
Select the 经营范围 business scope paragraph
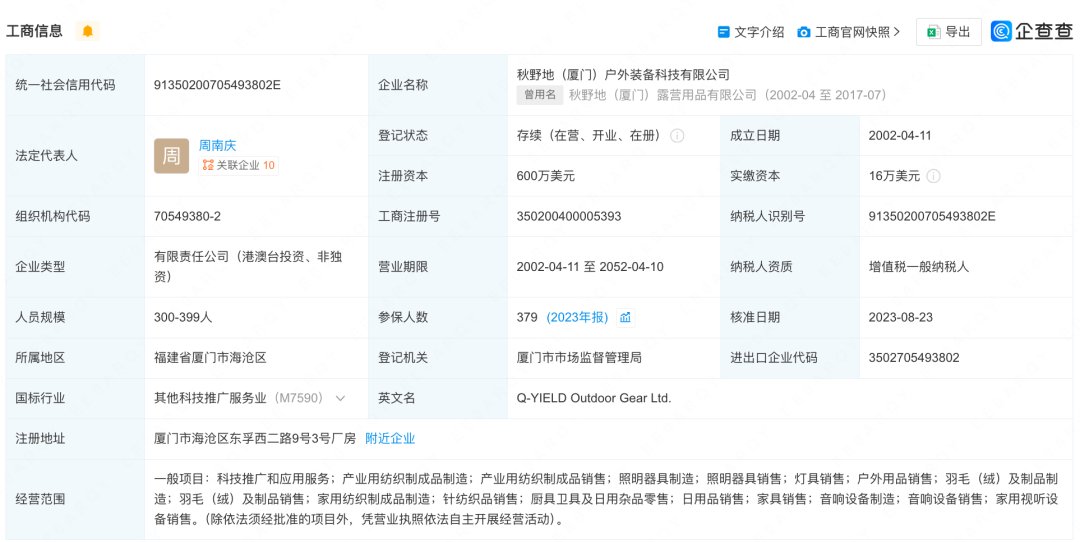(x=606, y=499)
